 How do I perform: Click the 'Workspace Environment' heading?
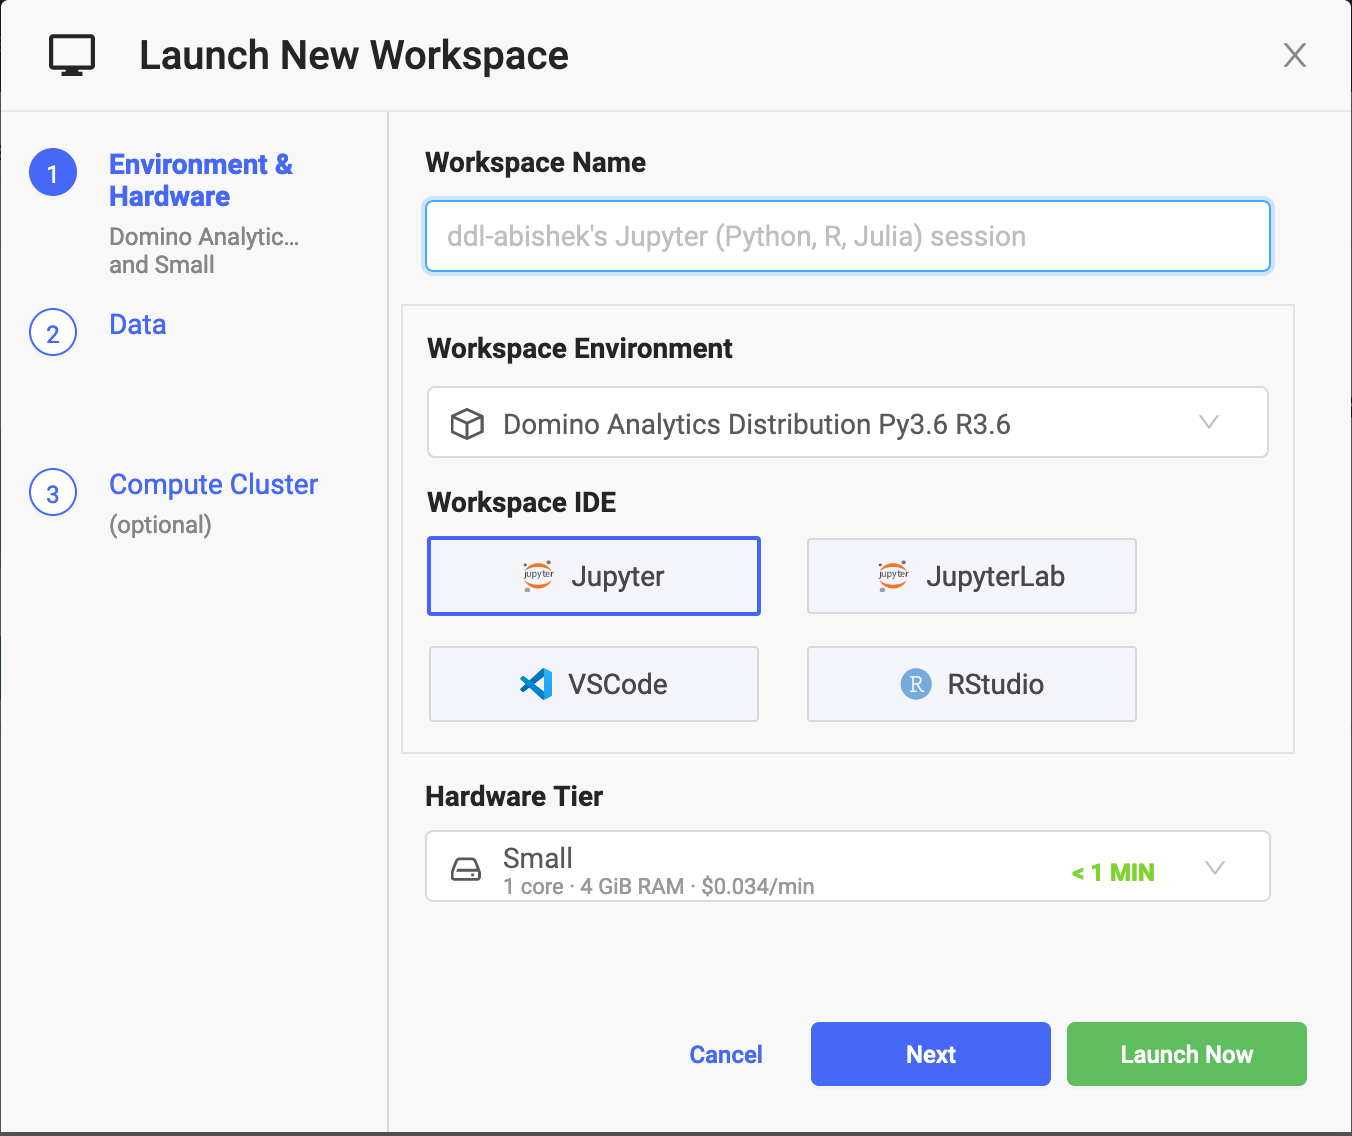pos(580,348)
